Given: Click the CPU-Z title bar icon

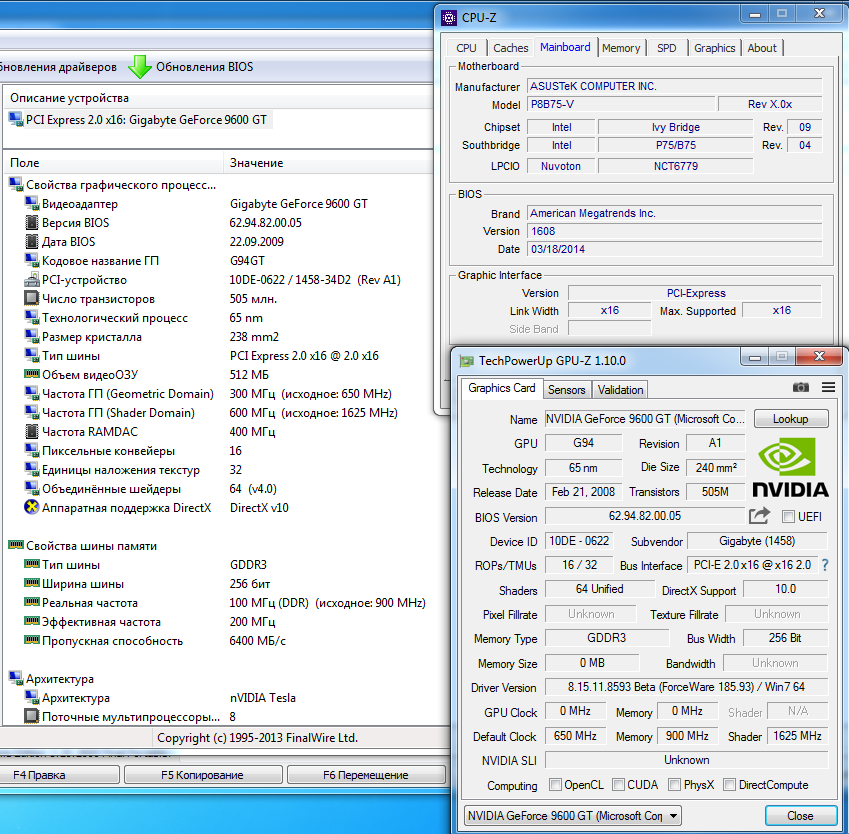Looking at the screenshot, I should [449, 18].
